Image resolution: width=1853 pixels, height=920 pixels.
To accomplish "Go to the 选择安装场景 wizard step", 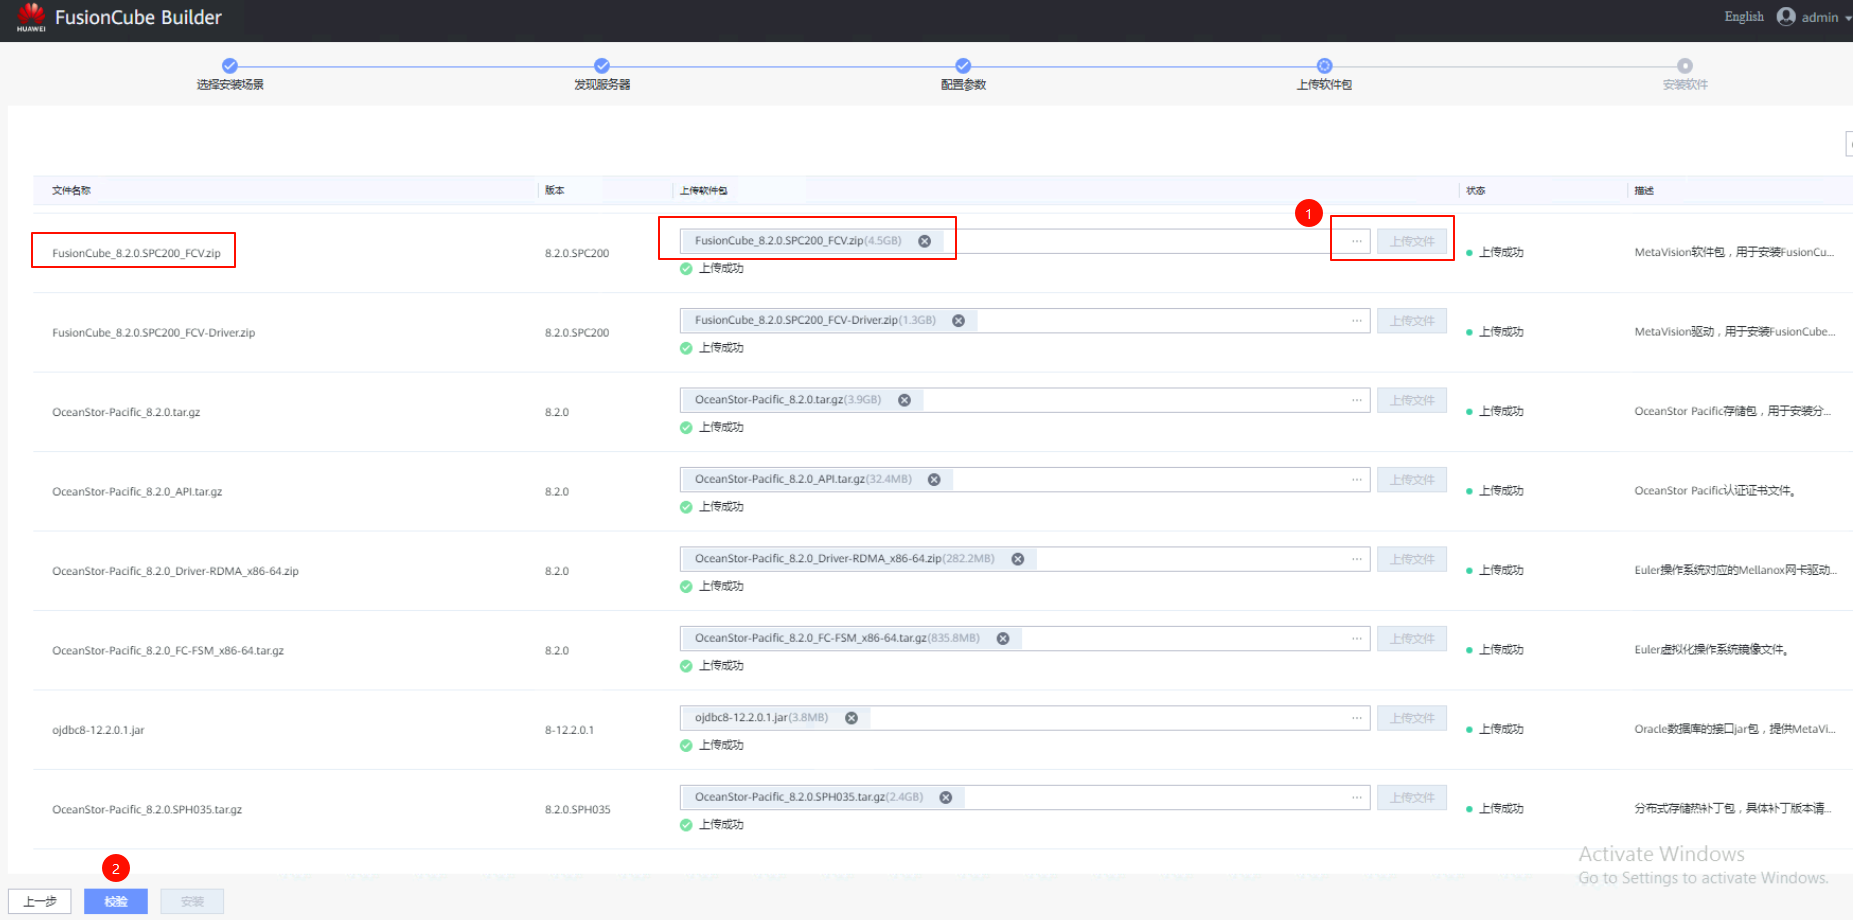I will pos(230,66).
